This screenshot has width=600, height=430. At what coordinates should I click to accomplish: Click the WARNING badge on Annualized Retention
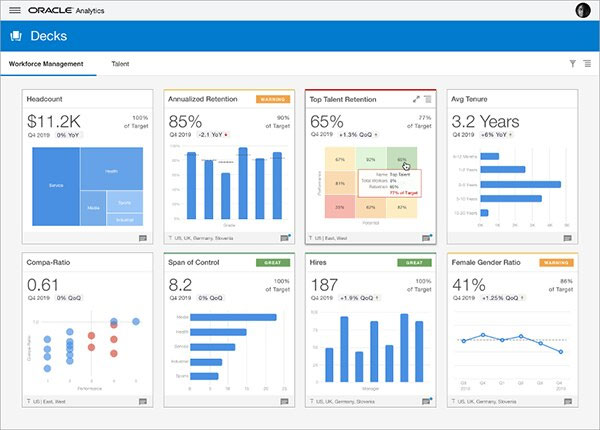[x=276, y=99]
